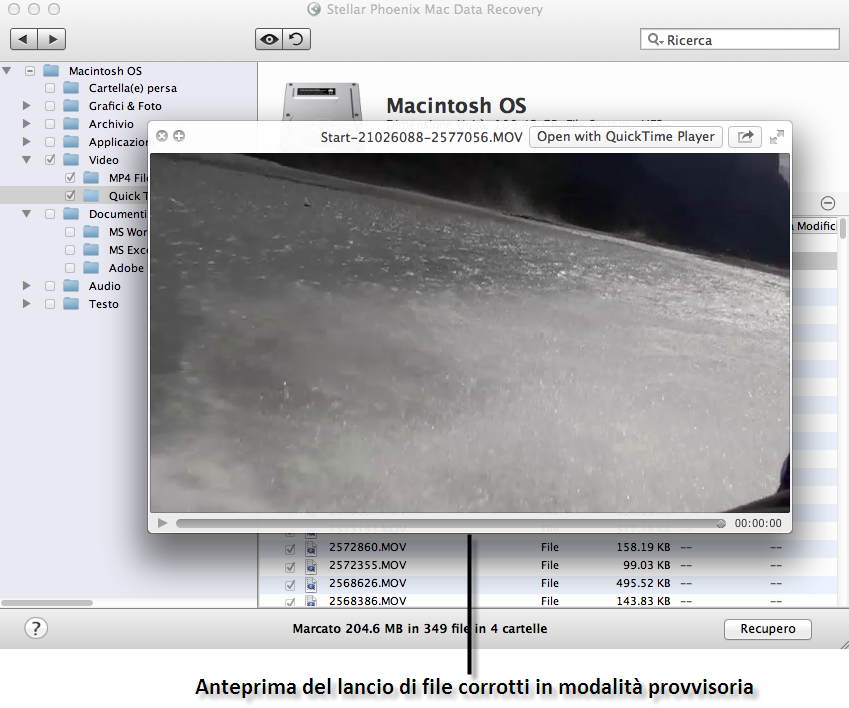Enter full screen with diagonal arrows icon
849x708 pixels.
point(776,137)
